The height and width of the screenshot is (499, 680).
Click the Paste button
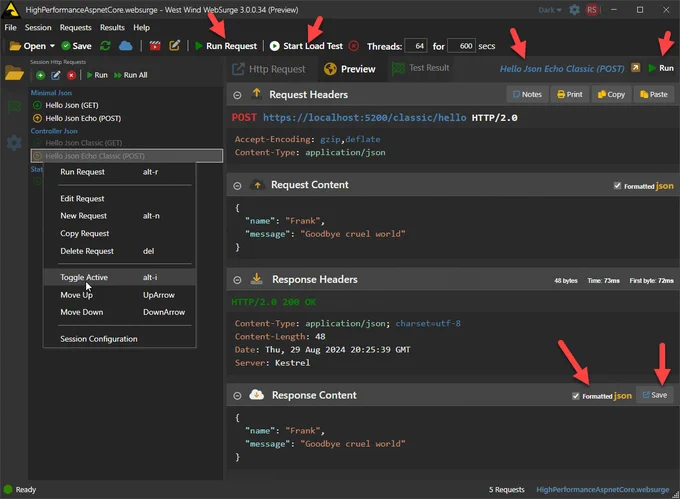coord(654,94)
